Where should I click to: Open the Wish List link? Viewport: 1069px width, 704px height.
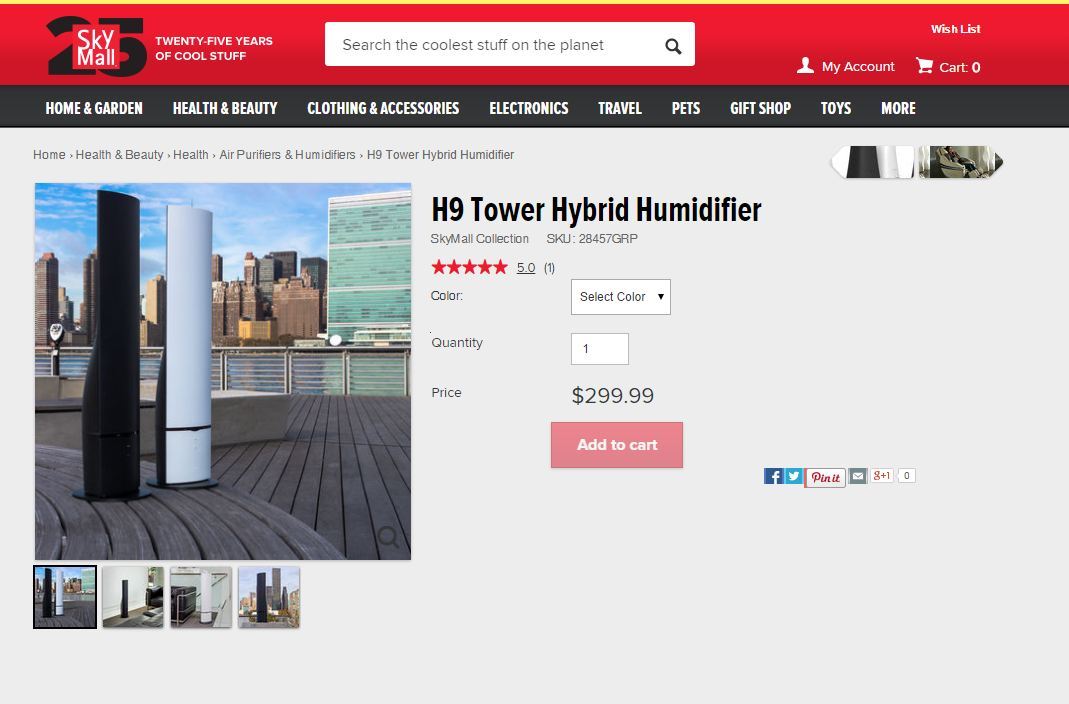click(955, 29)
